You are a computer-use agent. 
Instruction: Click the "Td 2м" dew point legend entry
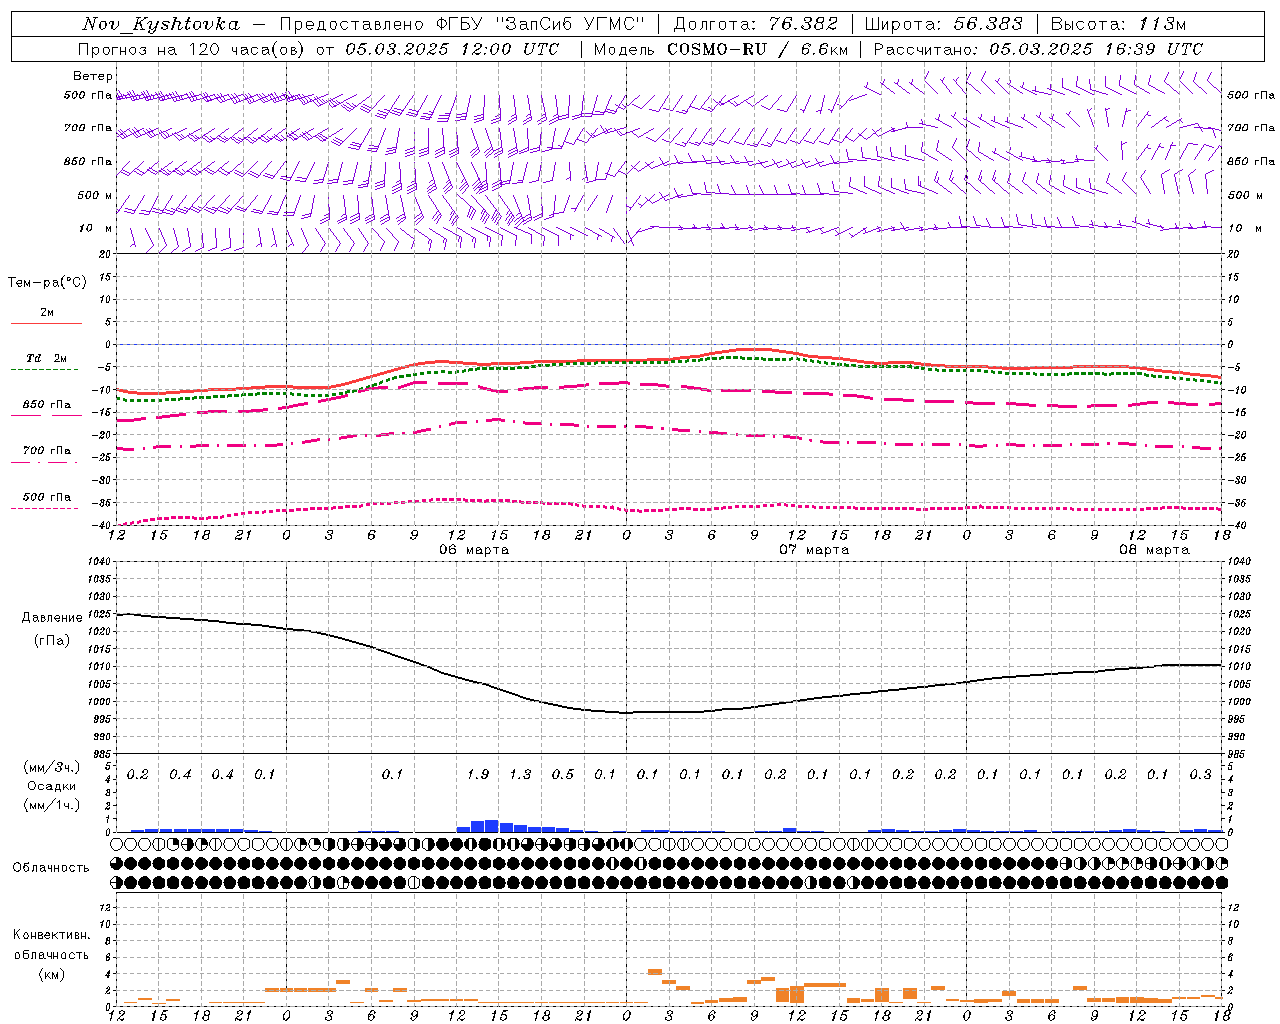pos(47,358)
